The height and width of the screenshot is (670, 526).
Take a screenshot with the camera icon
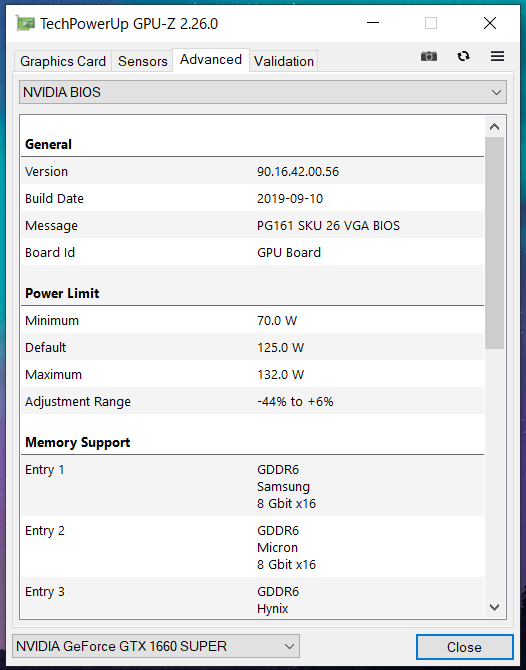pos(429,56)
